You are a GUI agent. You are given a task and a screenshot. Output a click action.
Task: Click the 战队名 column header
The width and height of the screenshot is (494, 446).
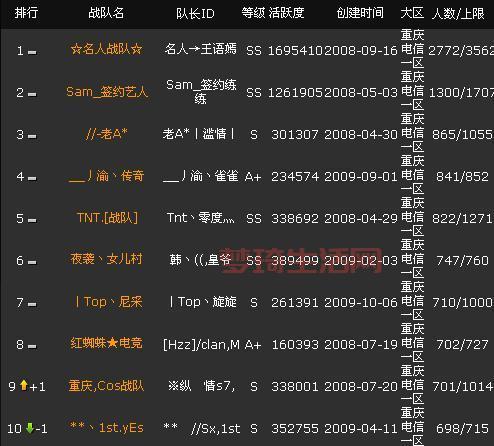pos(106,13)
